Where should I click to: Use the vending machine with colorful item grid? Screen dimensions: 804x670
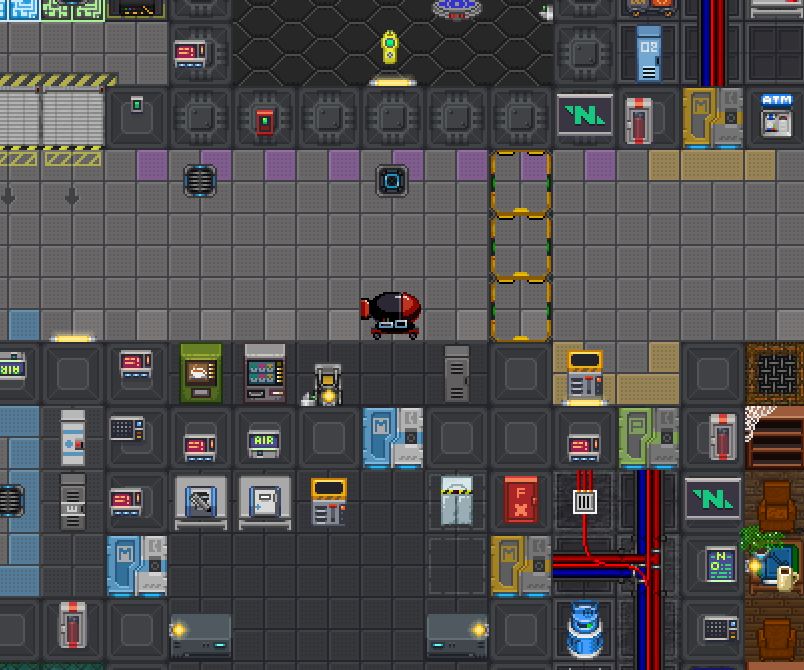coord(265,373)
